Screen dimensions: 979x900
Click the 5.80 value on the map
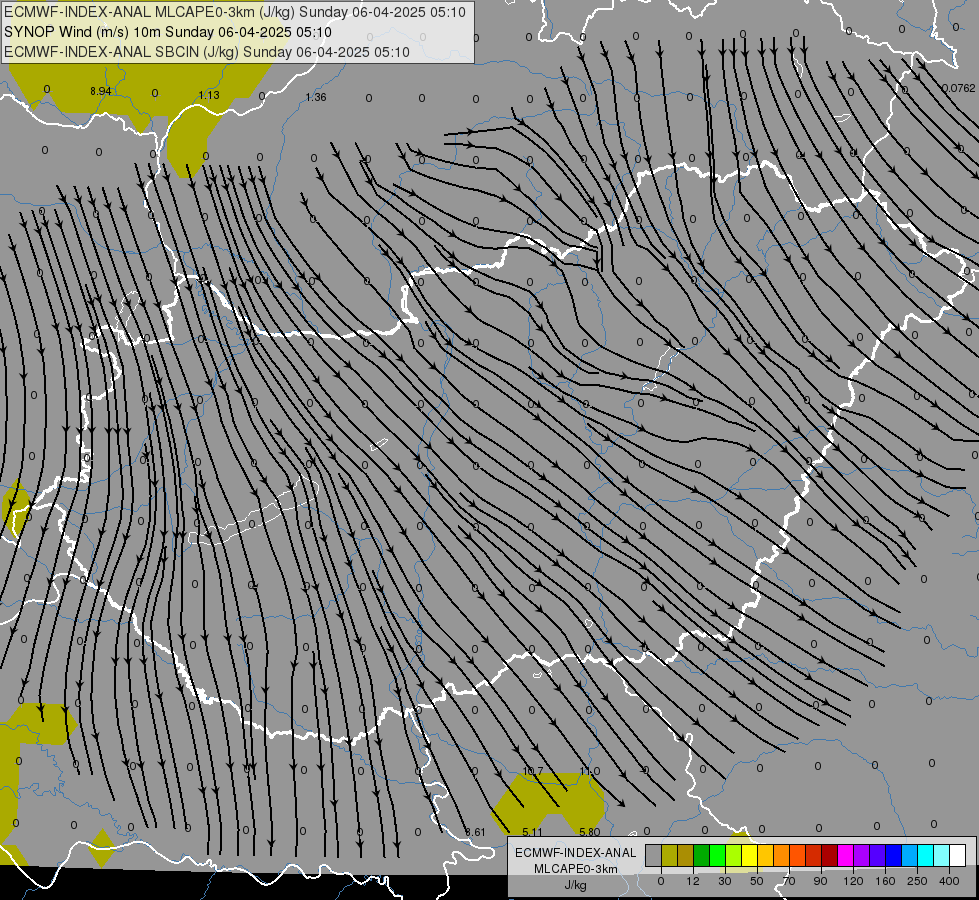coord(589,832)
